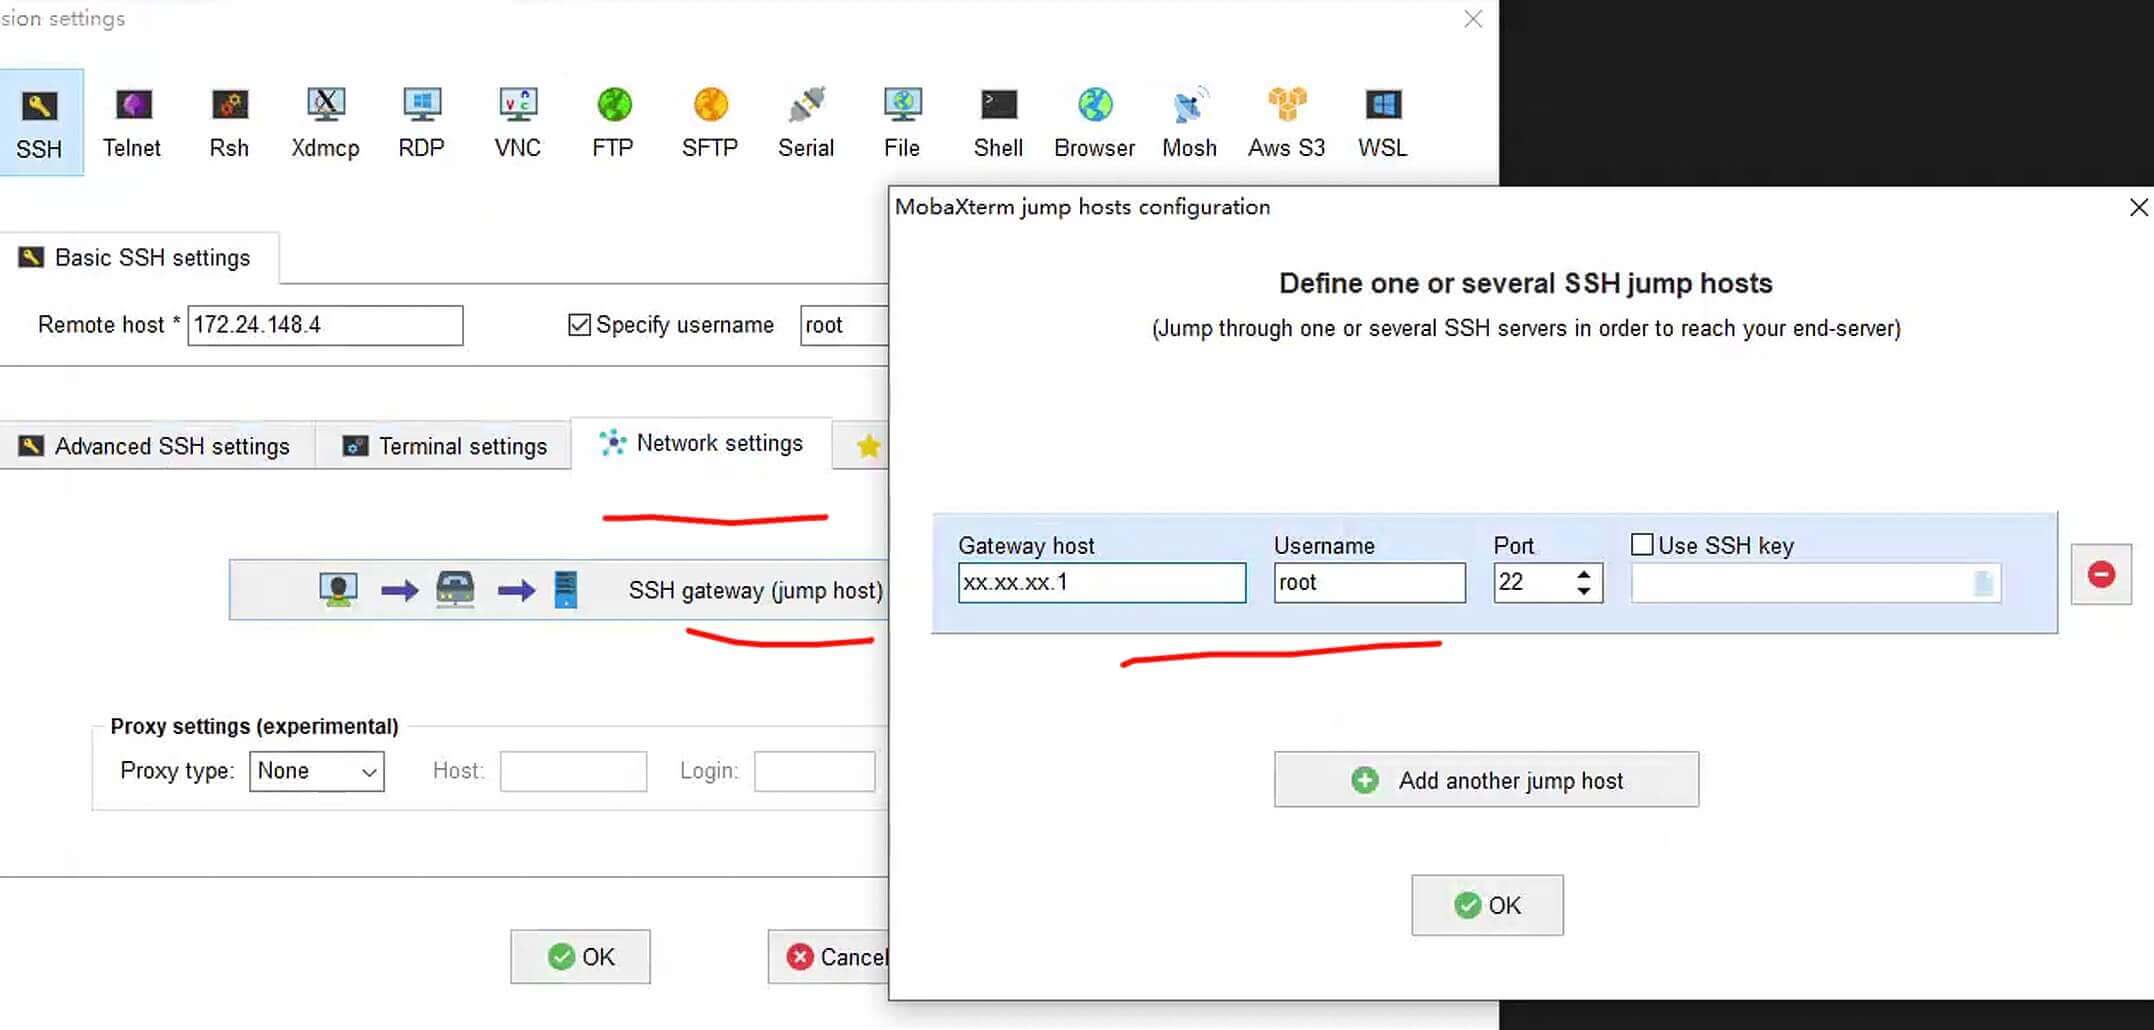The image size is (2154, 1030).
Task: Decrease the Port value with down arrow
Action: 1584,591
